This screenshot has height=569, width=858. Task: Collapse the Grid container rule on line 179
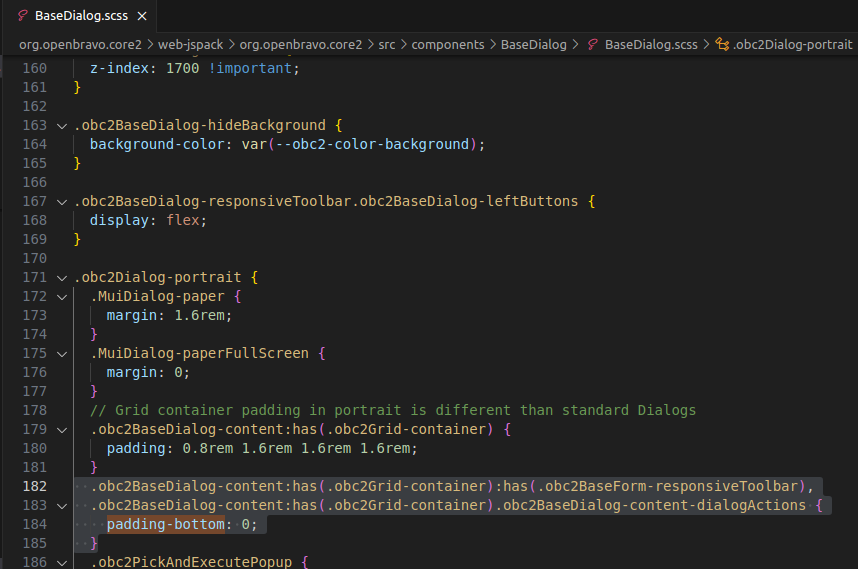point(62,430)
